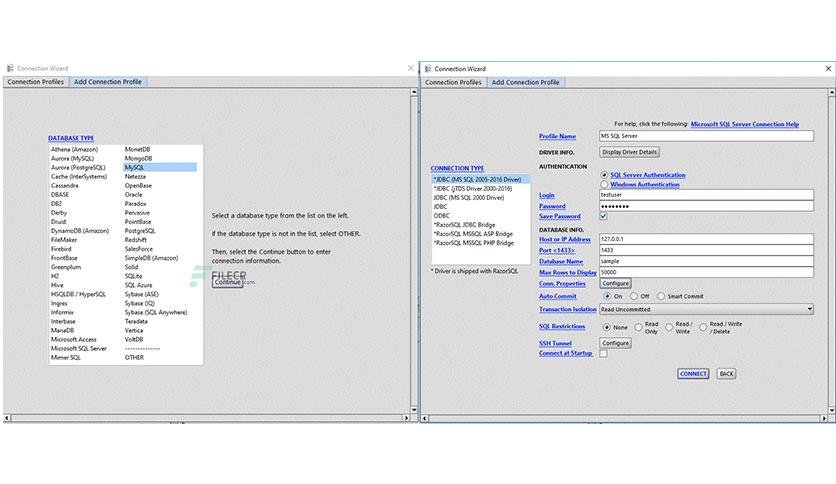Image resolution: width=836 pixels, height=484 pixels.
Task: Set Auto Commit to On
Action: (x=607, y=296)
